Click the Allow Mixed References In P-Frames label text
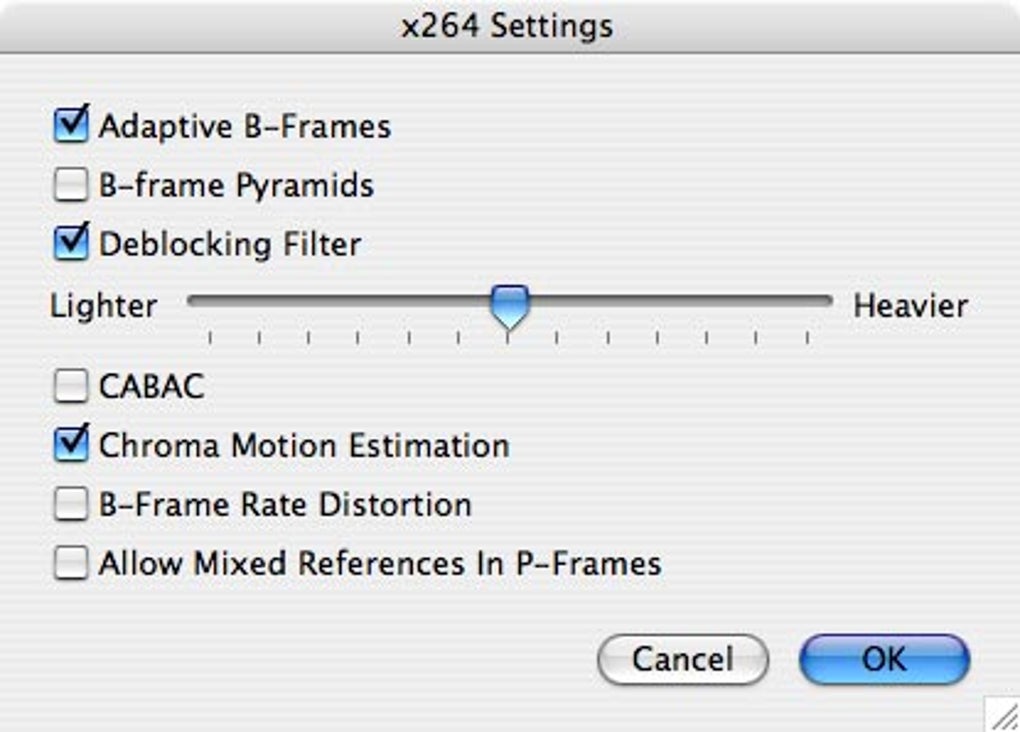 tap(380, 564)
